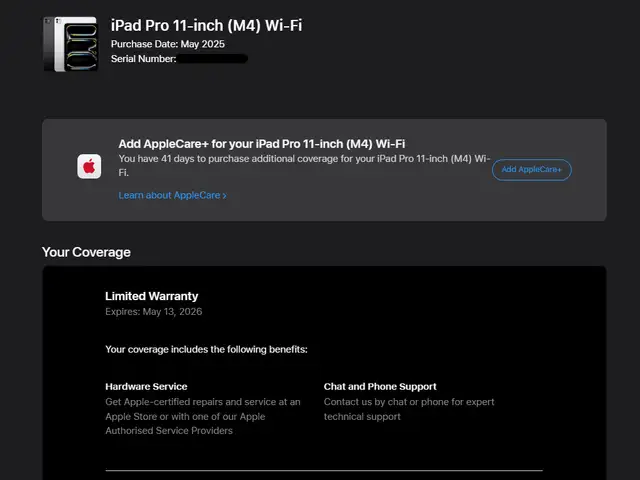The height and width of the screenshot is (480, 640).
Task: Click the Your Coverage heading
Action: (x=86, y=252)
